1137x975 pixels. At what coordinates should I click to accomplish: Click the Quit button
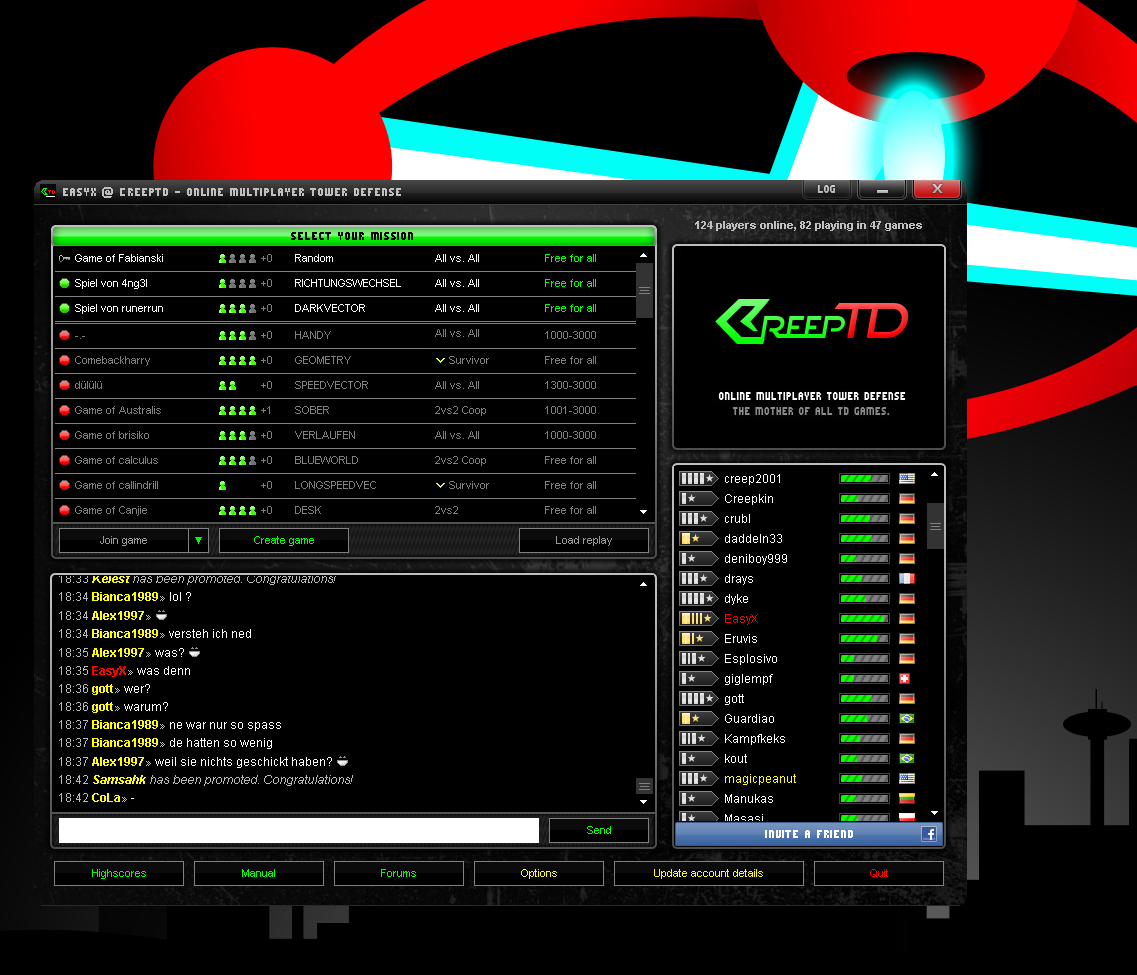point(879,874)
